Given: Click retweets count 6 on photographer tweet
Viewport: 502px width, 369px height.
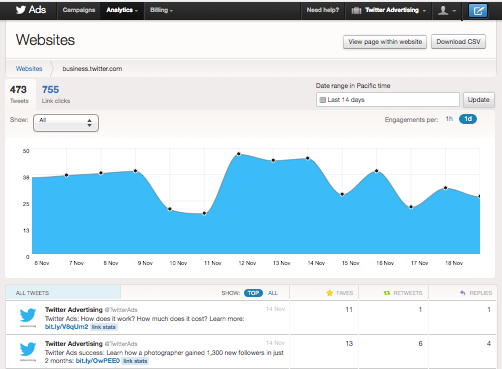Looking at the screenshot, I should (421, 344).
